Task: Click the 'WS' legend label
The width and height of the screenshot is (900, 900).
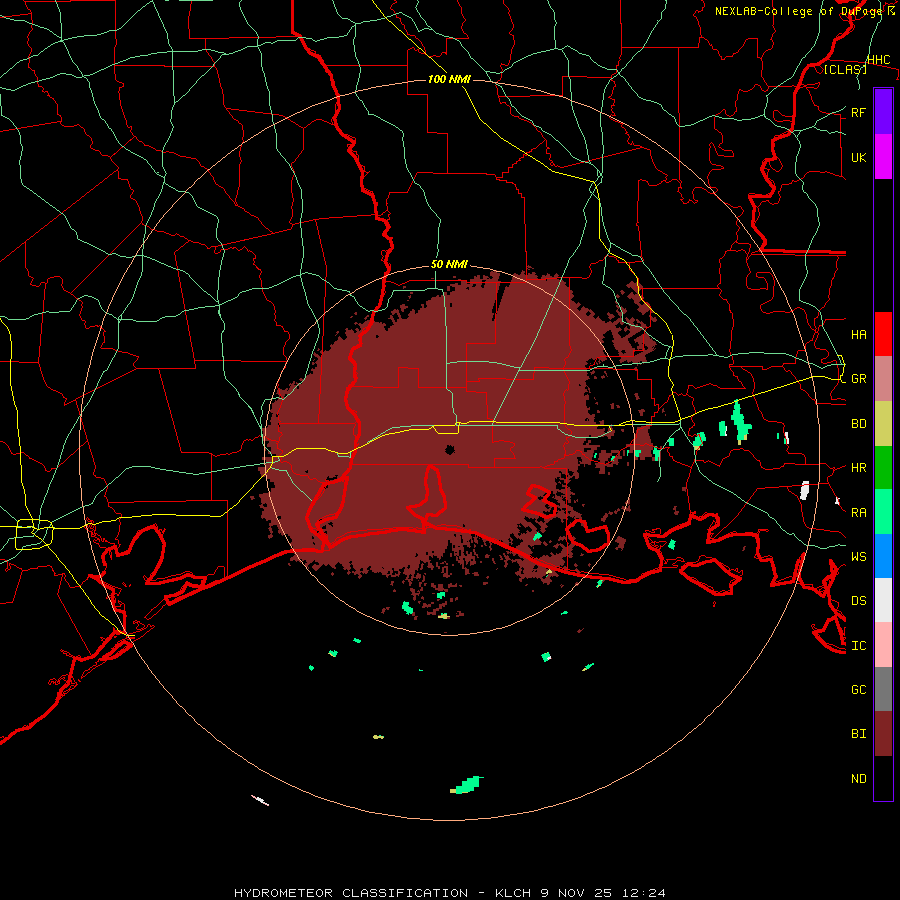Action: (858, 556)
